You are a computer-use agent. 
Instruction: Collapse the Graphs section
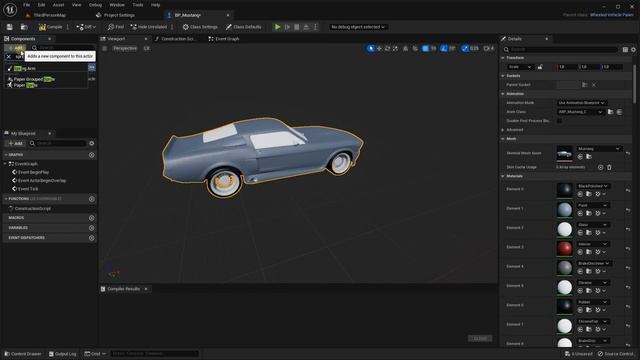coord(6,155)
